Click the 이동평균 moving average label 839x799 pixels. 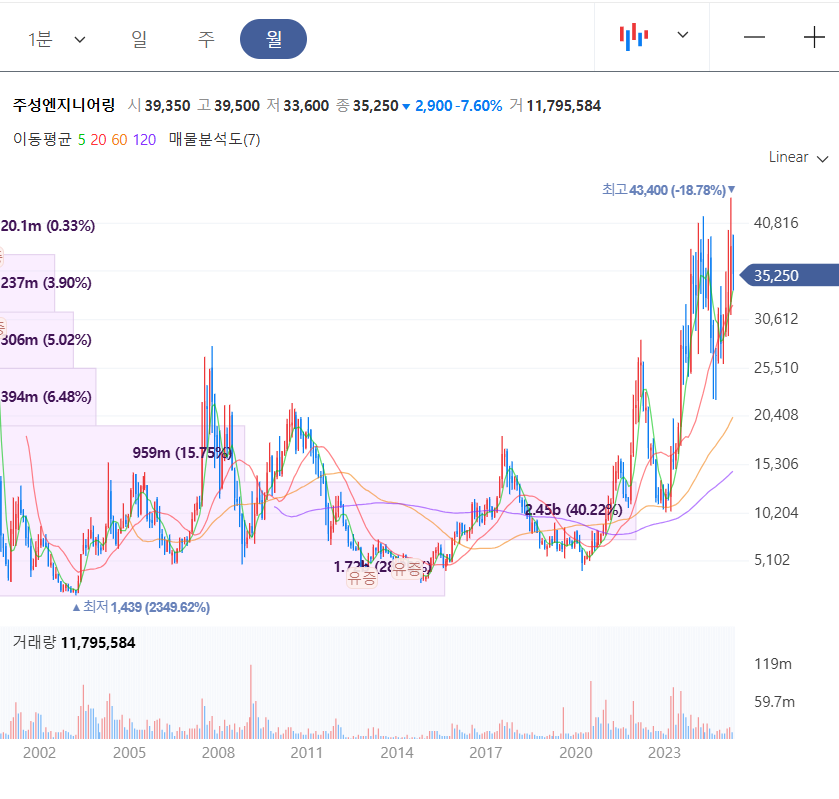(42, 140)
